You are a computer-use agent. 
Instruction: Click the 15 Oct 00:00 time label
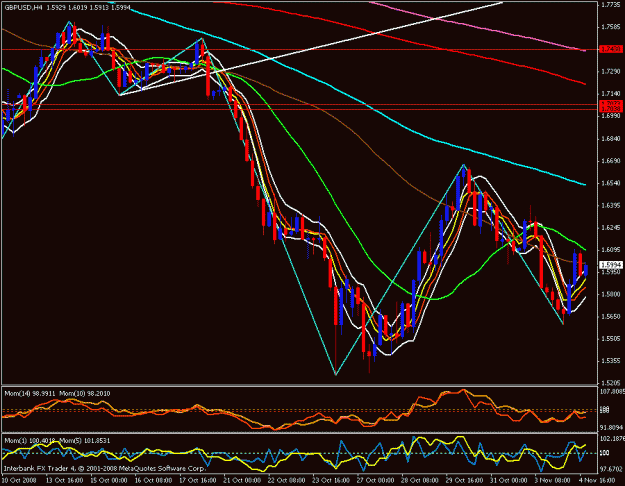click(x=109, y=480)
